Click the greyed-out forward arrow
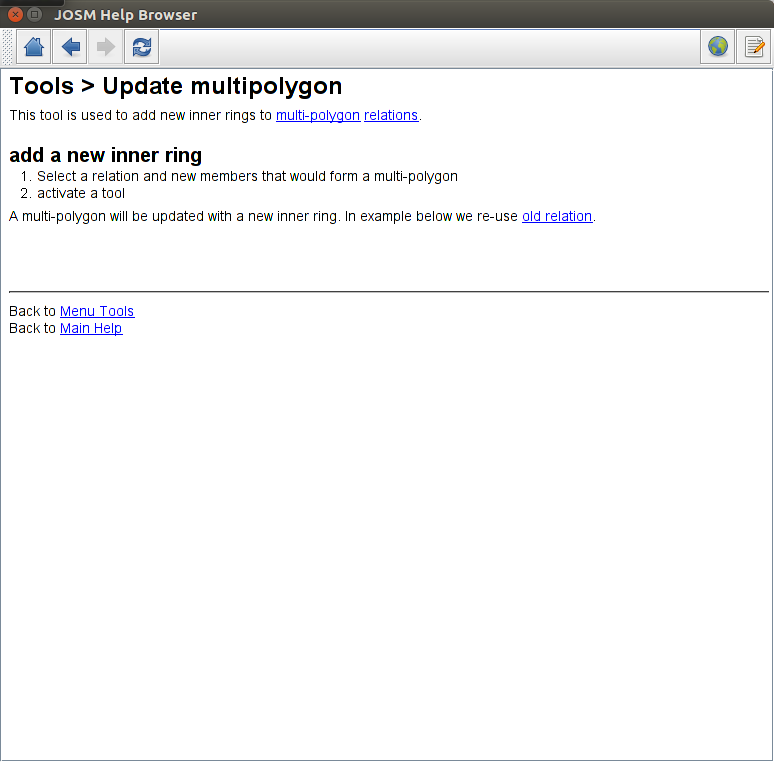The height and width of the screenshot is (762, 774). coord(106,47)
